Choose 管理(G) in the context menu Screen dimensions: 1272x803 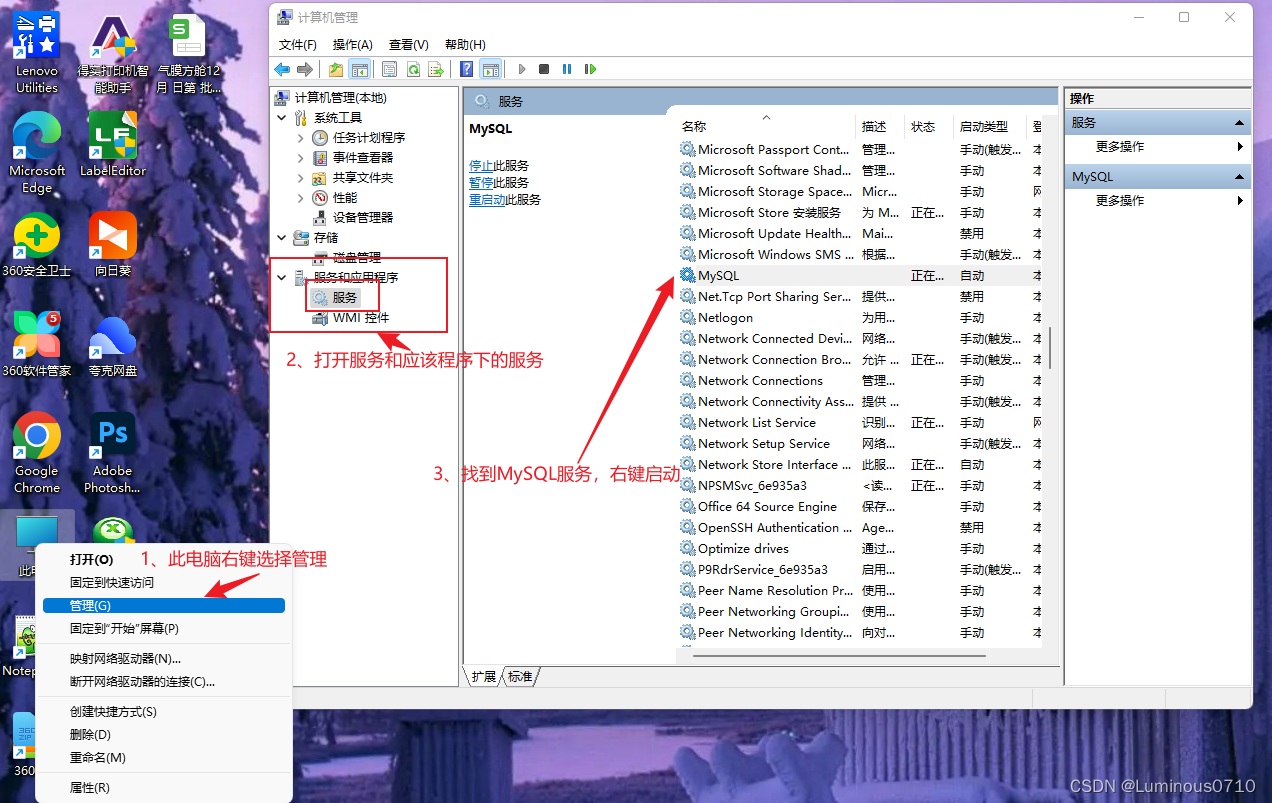point(164,606)
